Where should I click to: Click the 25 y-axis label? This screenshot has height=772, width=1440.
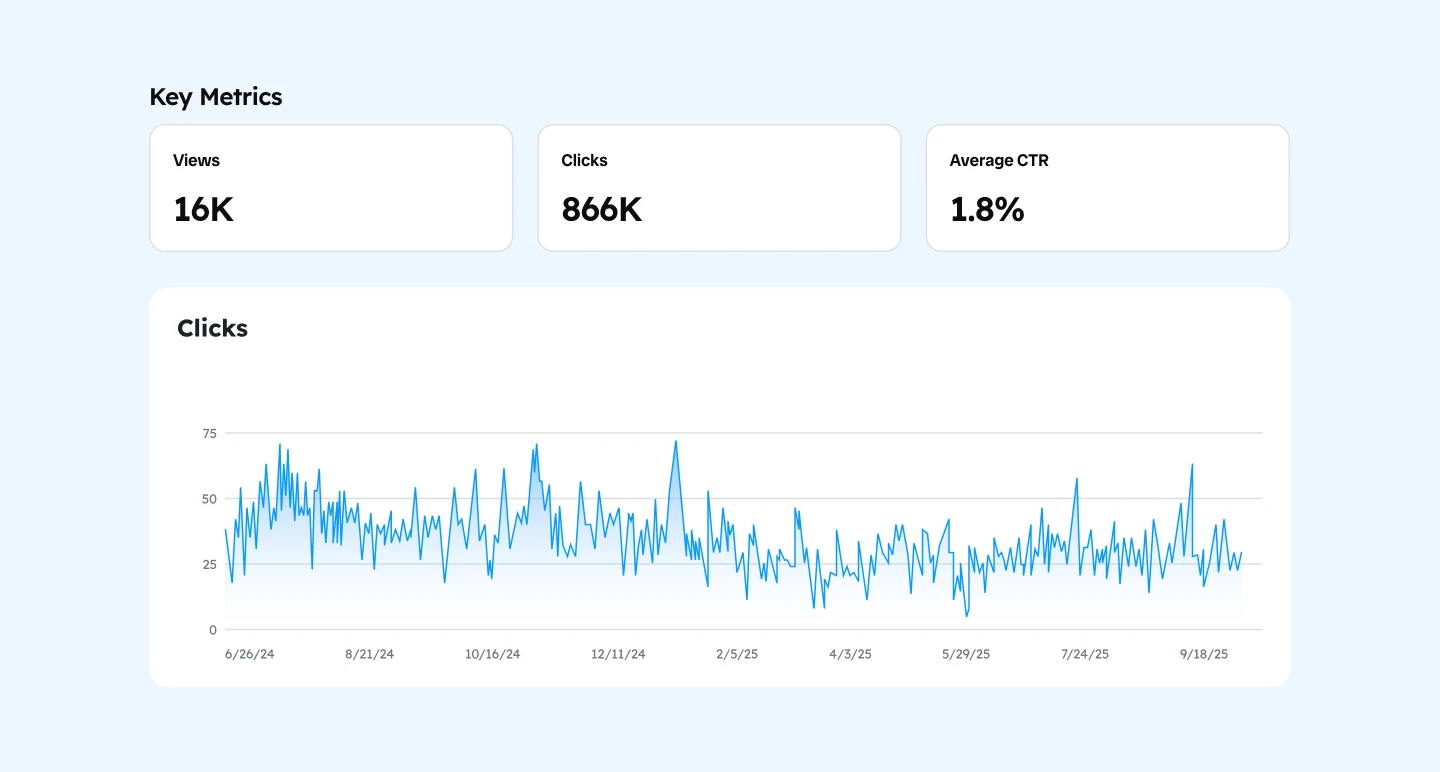[x=209, y=564]
